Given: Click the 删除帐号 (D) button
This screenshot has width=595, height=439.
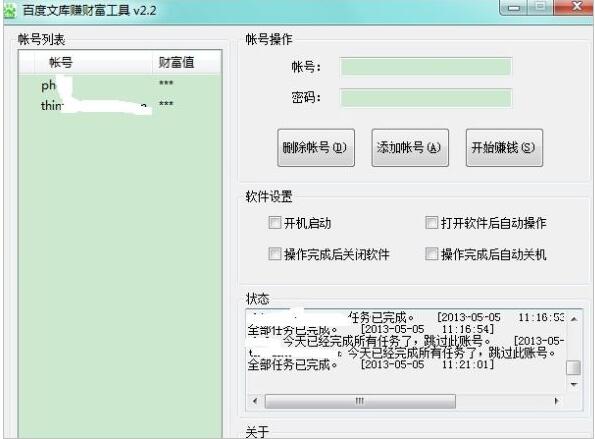Looking at the screenshot, I should pyautogui.click(x=316, y=148).
